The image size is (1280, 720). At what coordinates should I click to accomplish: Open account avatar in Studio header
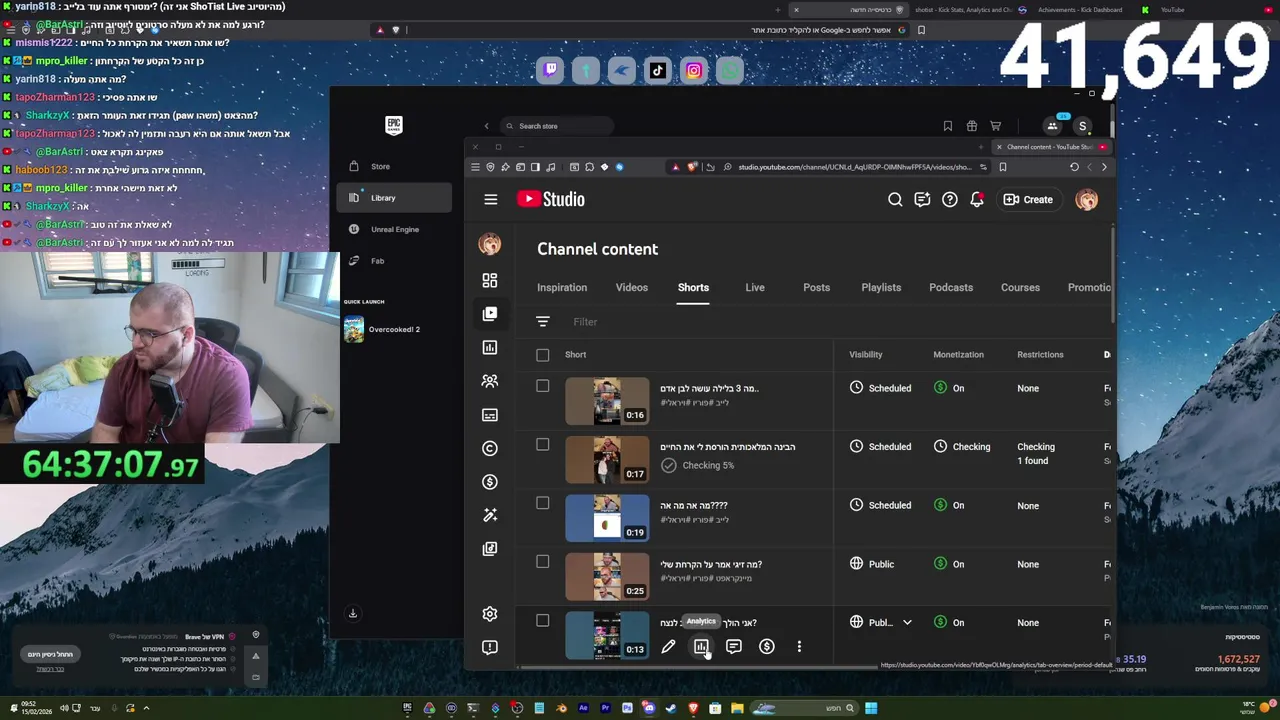click(x=1086, y=200)
